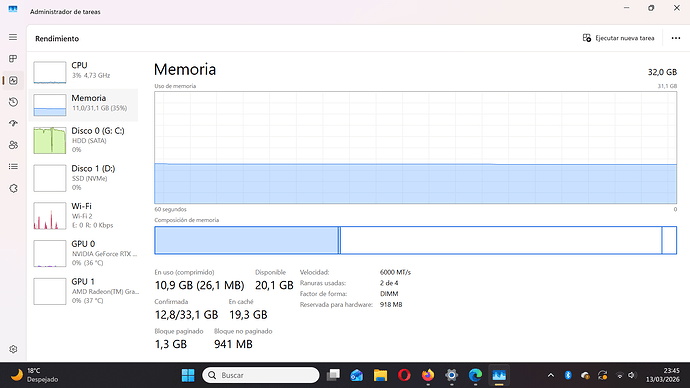Open the clock showing 23:45
This screenshot has width=690, height=388.
[x=662, y=375]
